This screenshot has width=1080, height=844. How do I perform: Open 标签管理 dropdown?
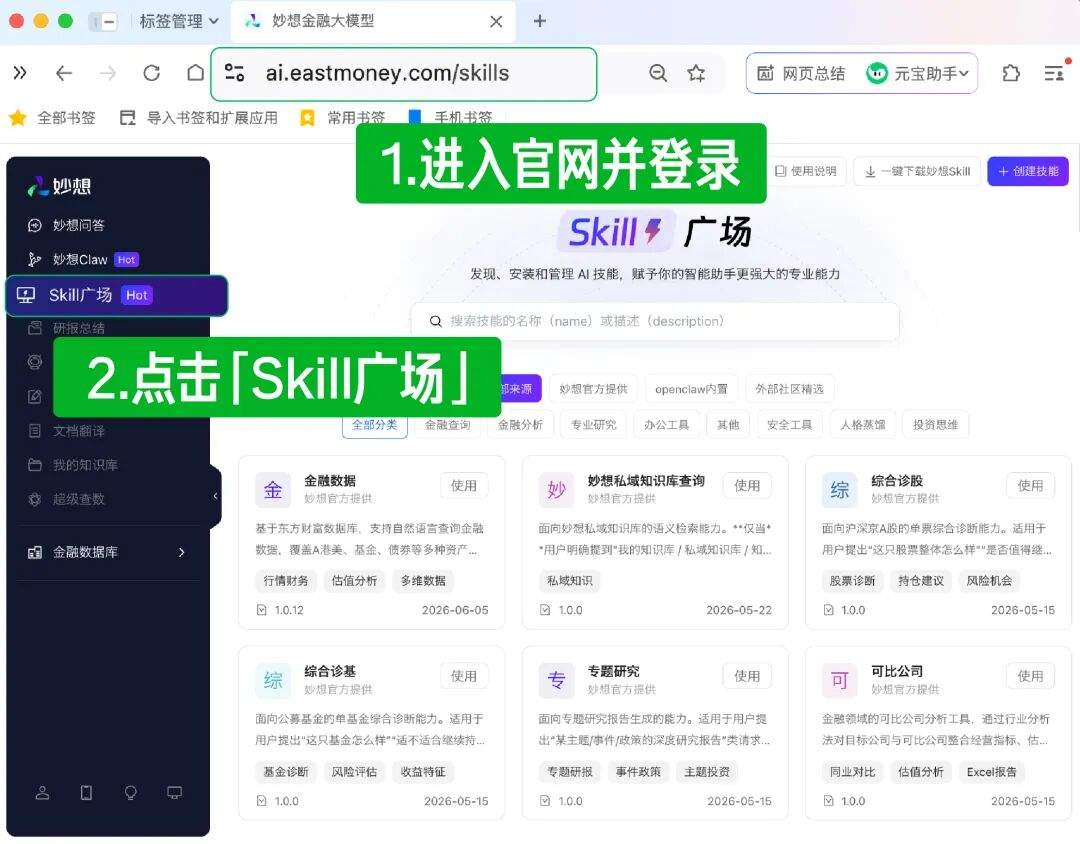[179, 21]
